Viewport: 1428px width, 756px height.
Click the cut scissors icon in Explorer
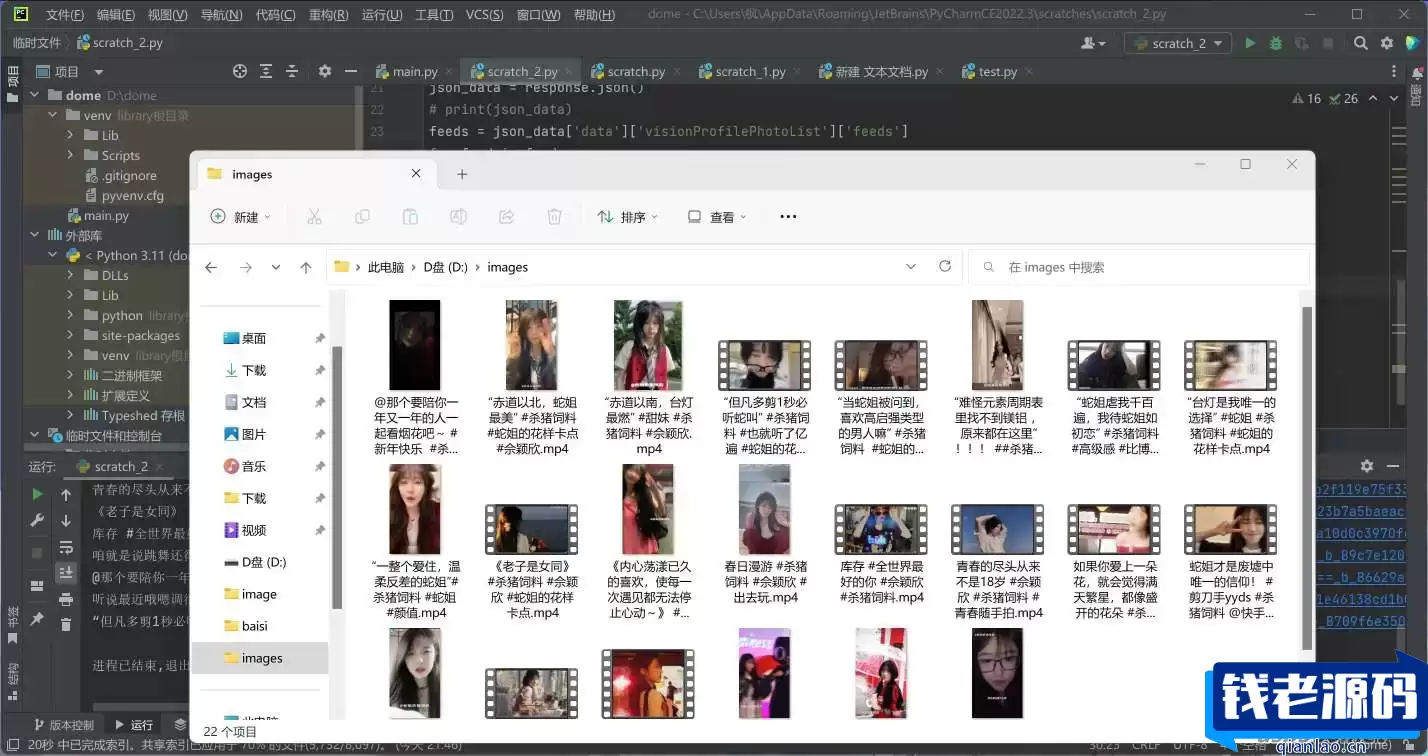314,217
